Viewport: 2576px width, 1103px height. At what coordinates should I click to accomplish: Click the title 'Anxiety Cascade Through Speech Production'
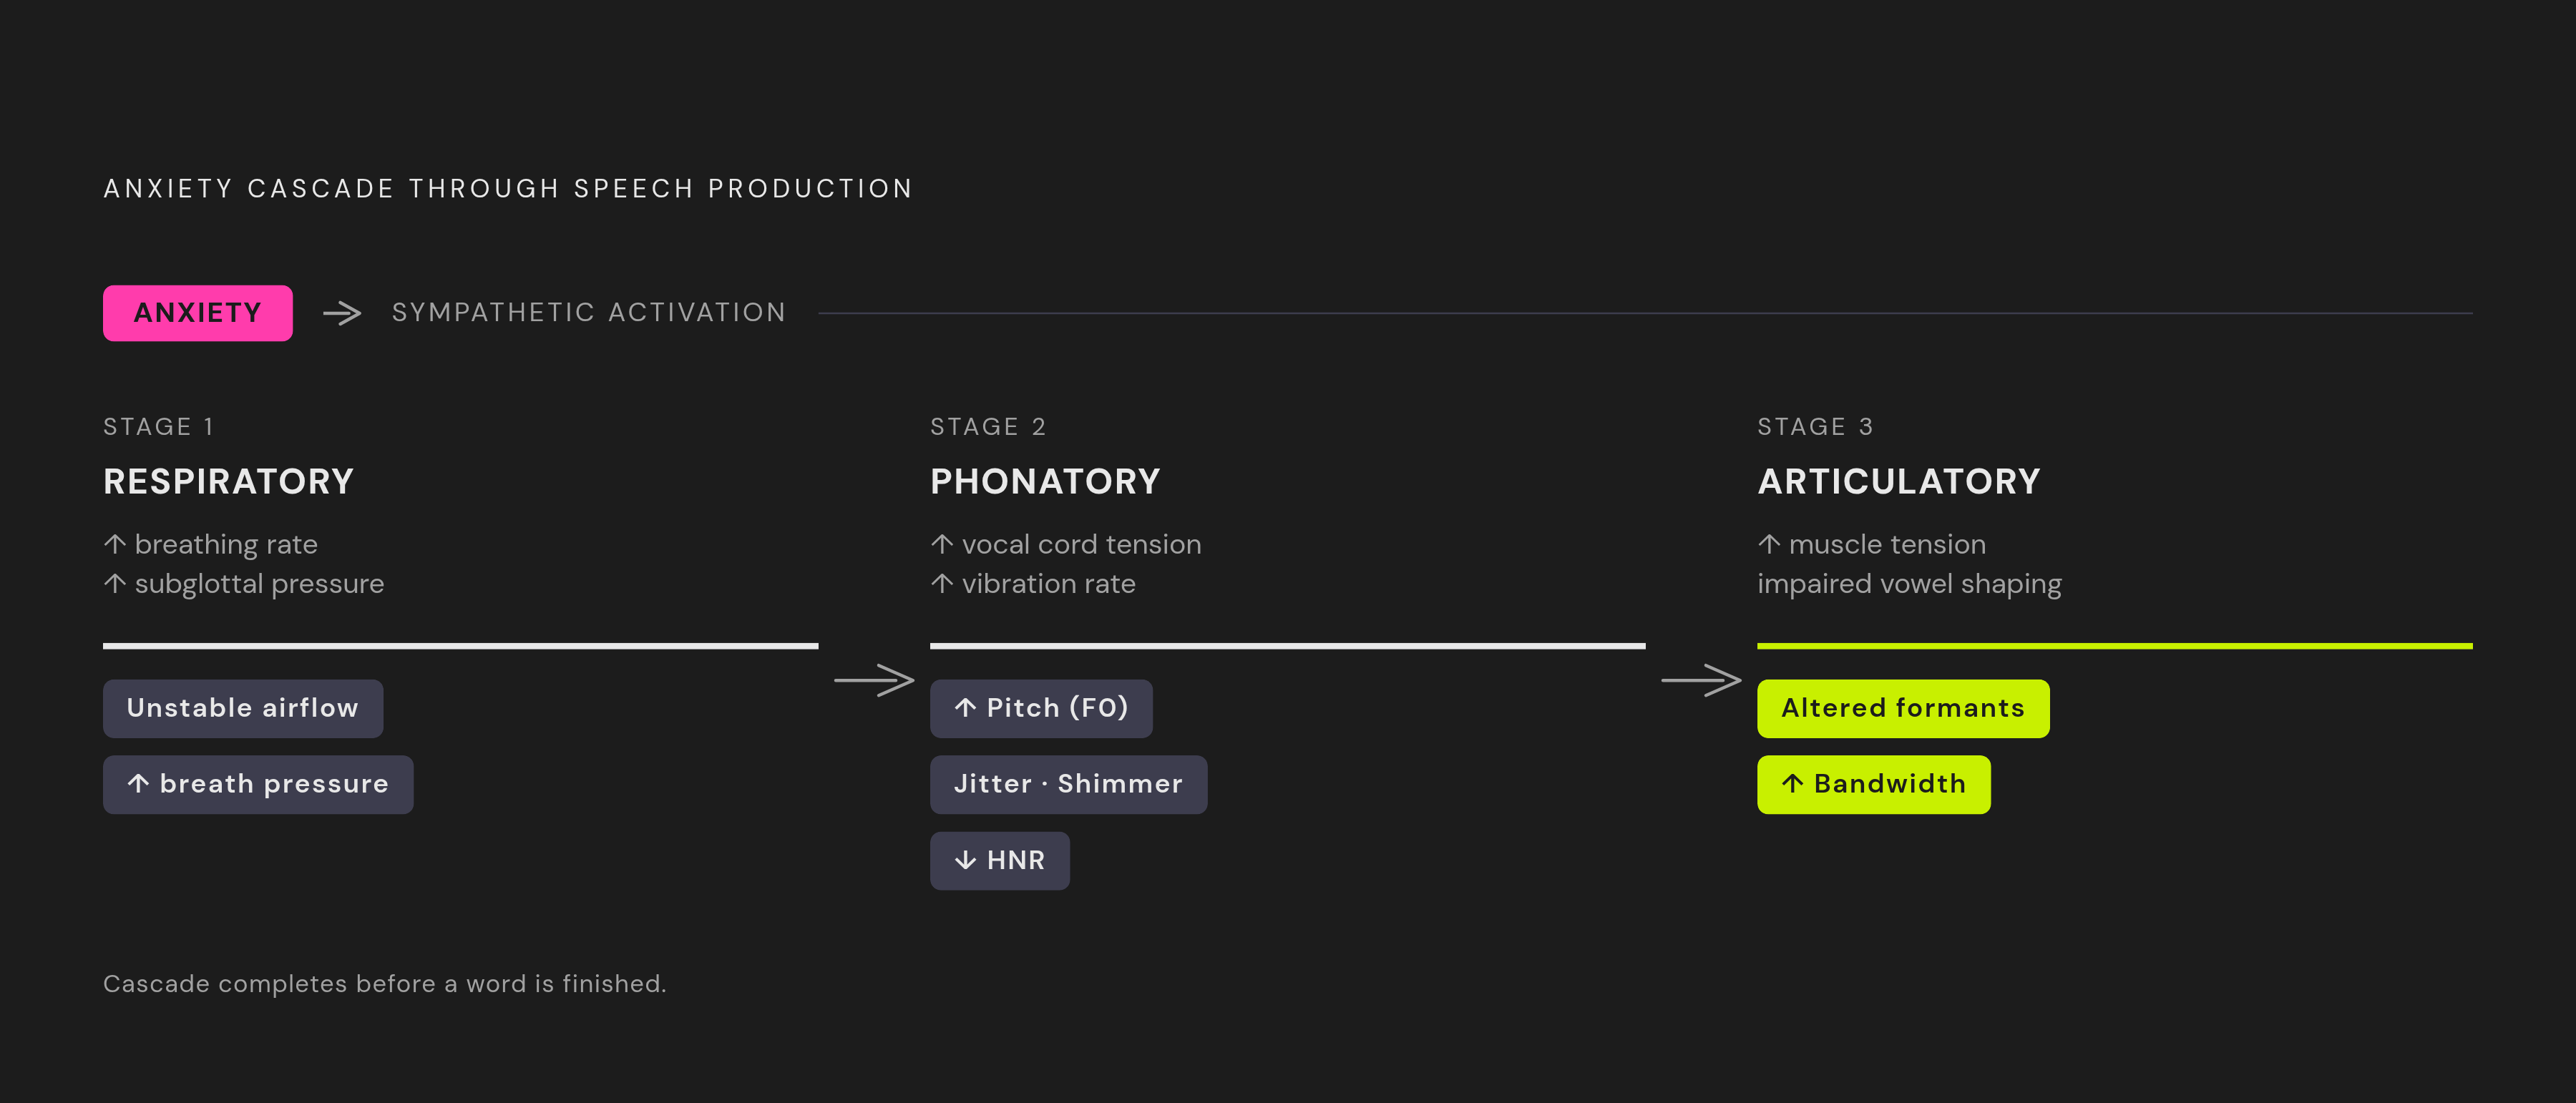(508, 188)
